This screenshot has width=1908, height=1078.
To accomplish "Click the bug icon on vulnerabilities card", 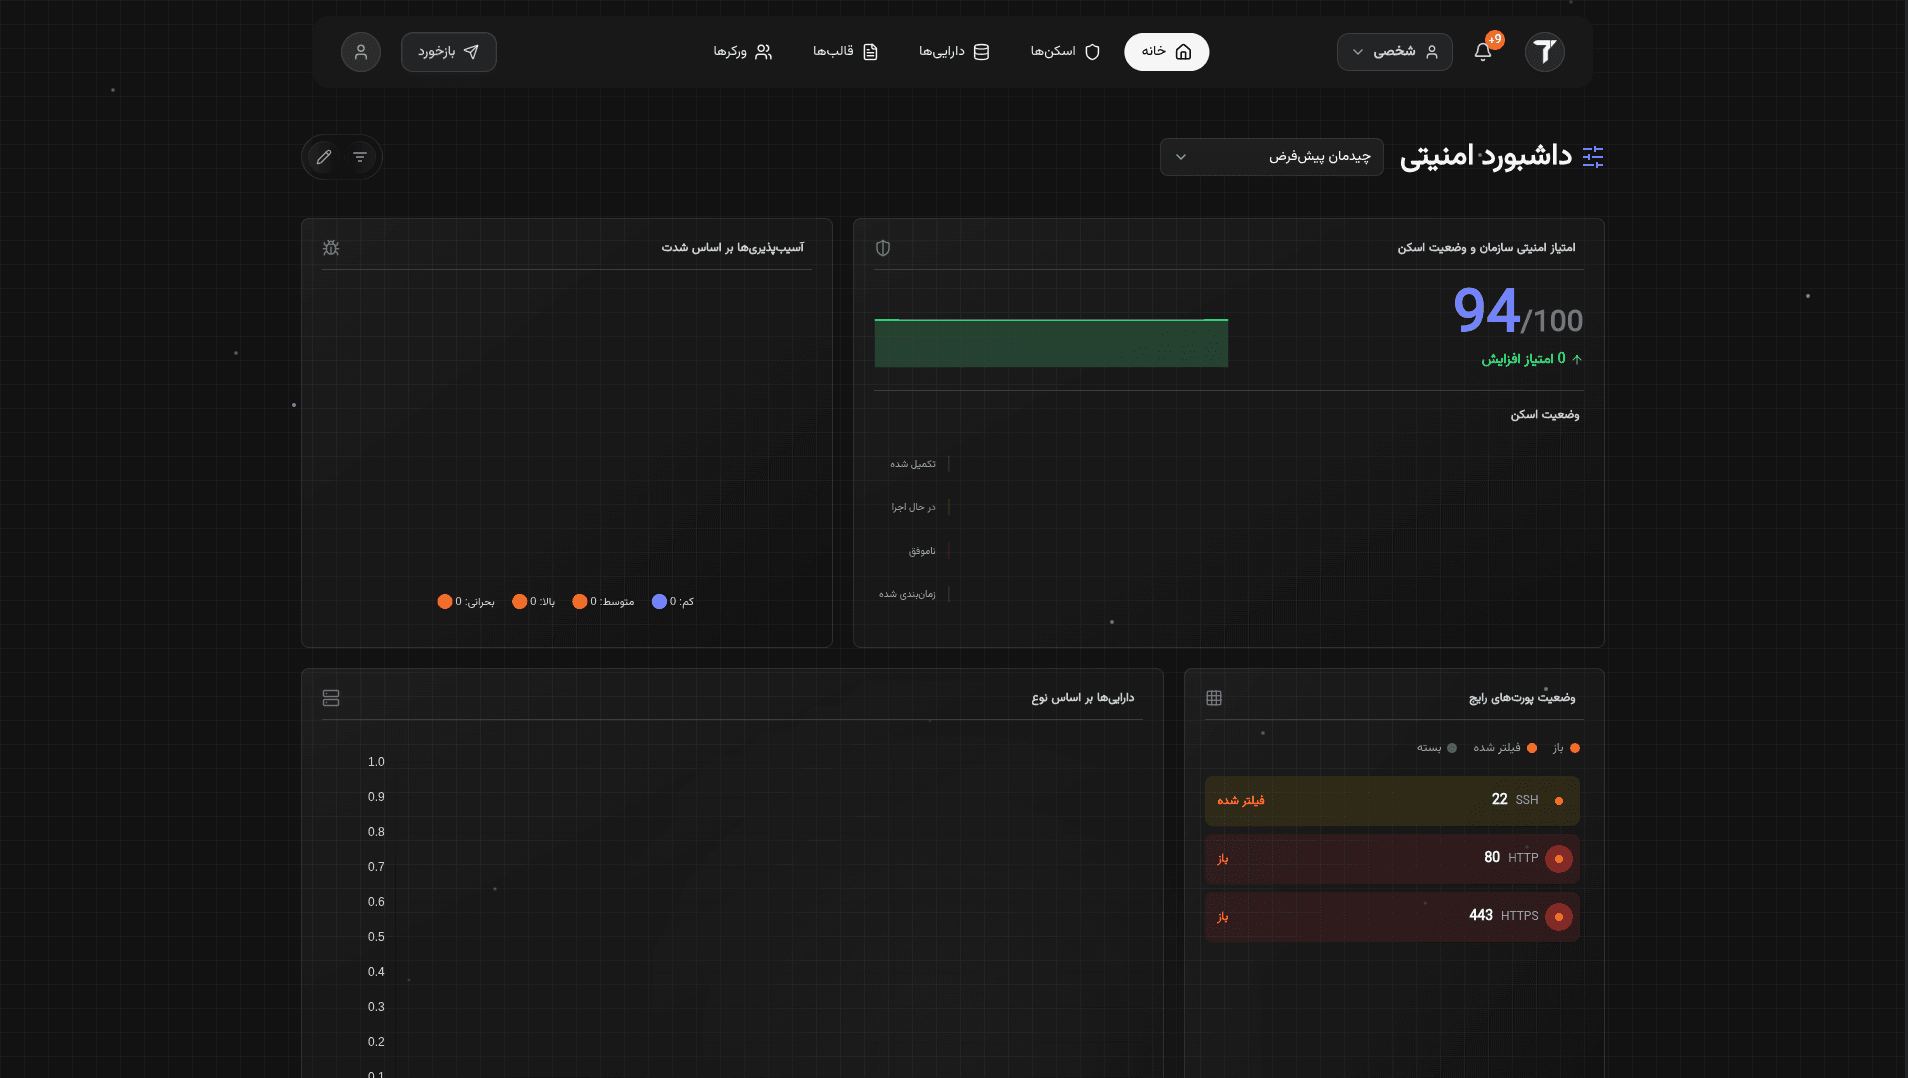I will pos(331,248).
